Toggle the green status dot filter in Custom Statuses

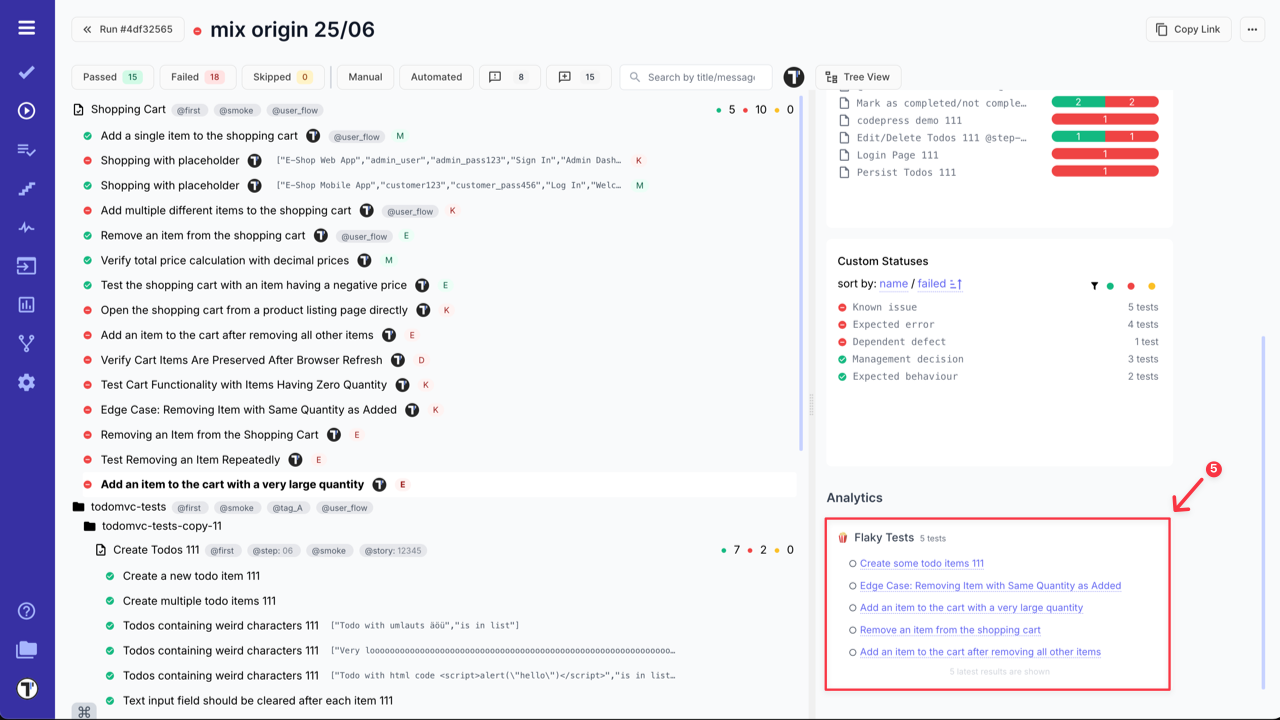[1112, 285]
